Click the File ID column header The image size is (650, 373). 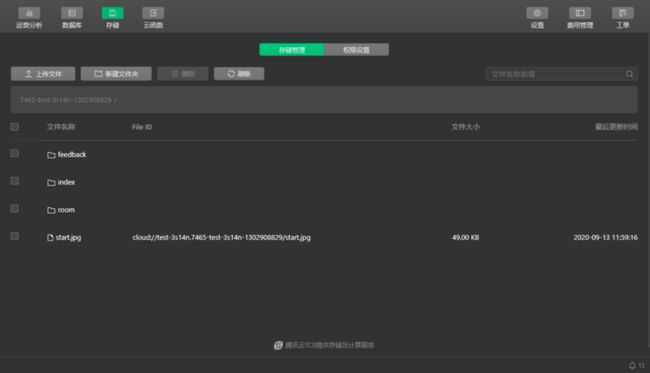point(142,127)
